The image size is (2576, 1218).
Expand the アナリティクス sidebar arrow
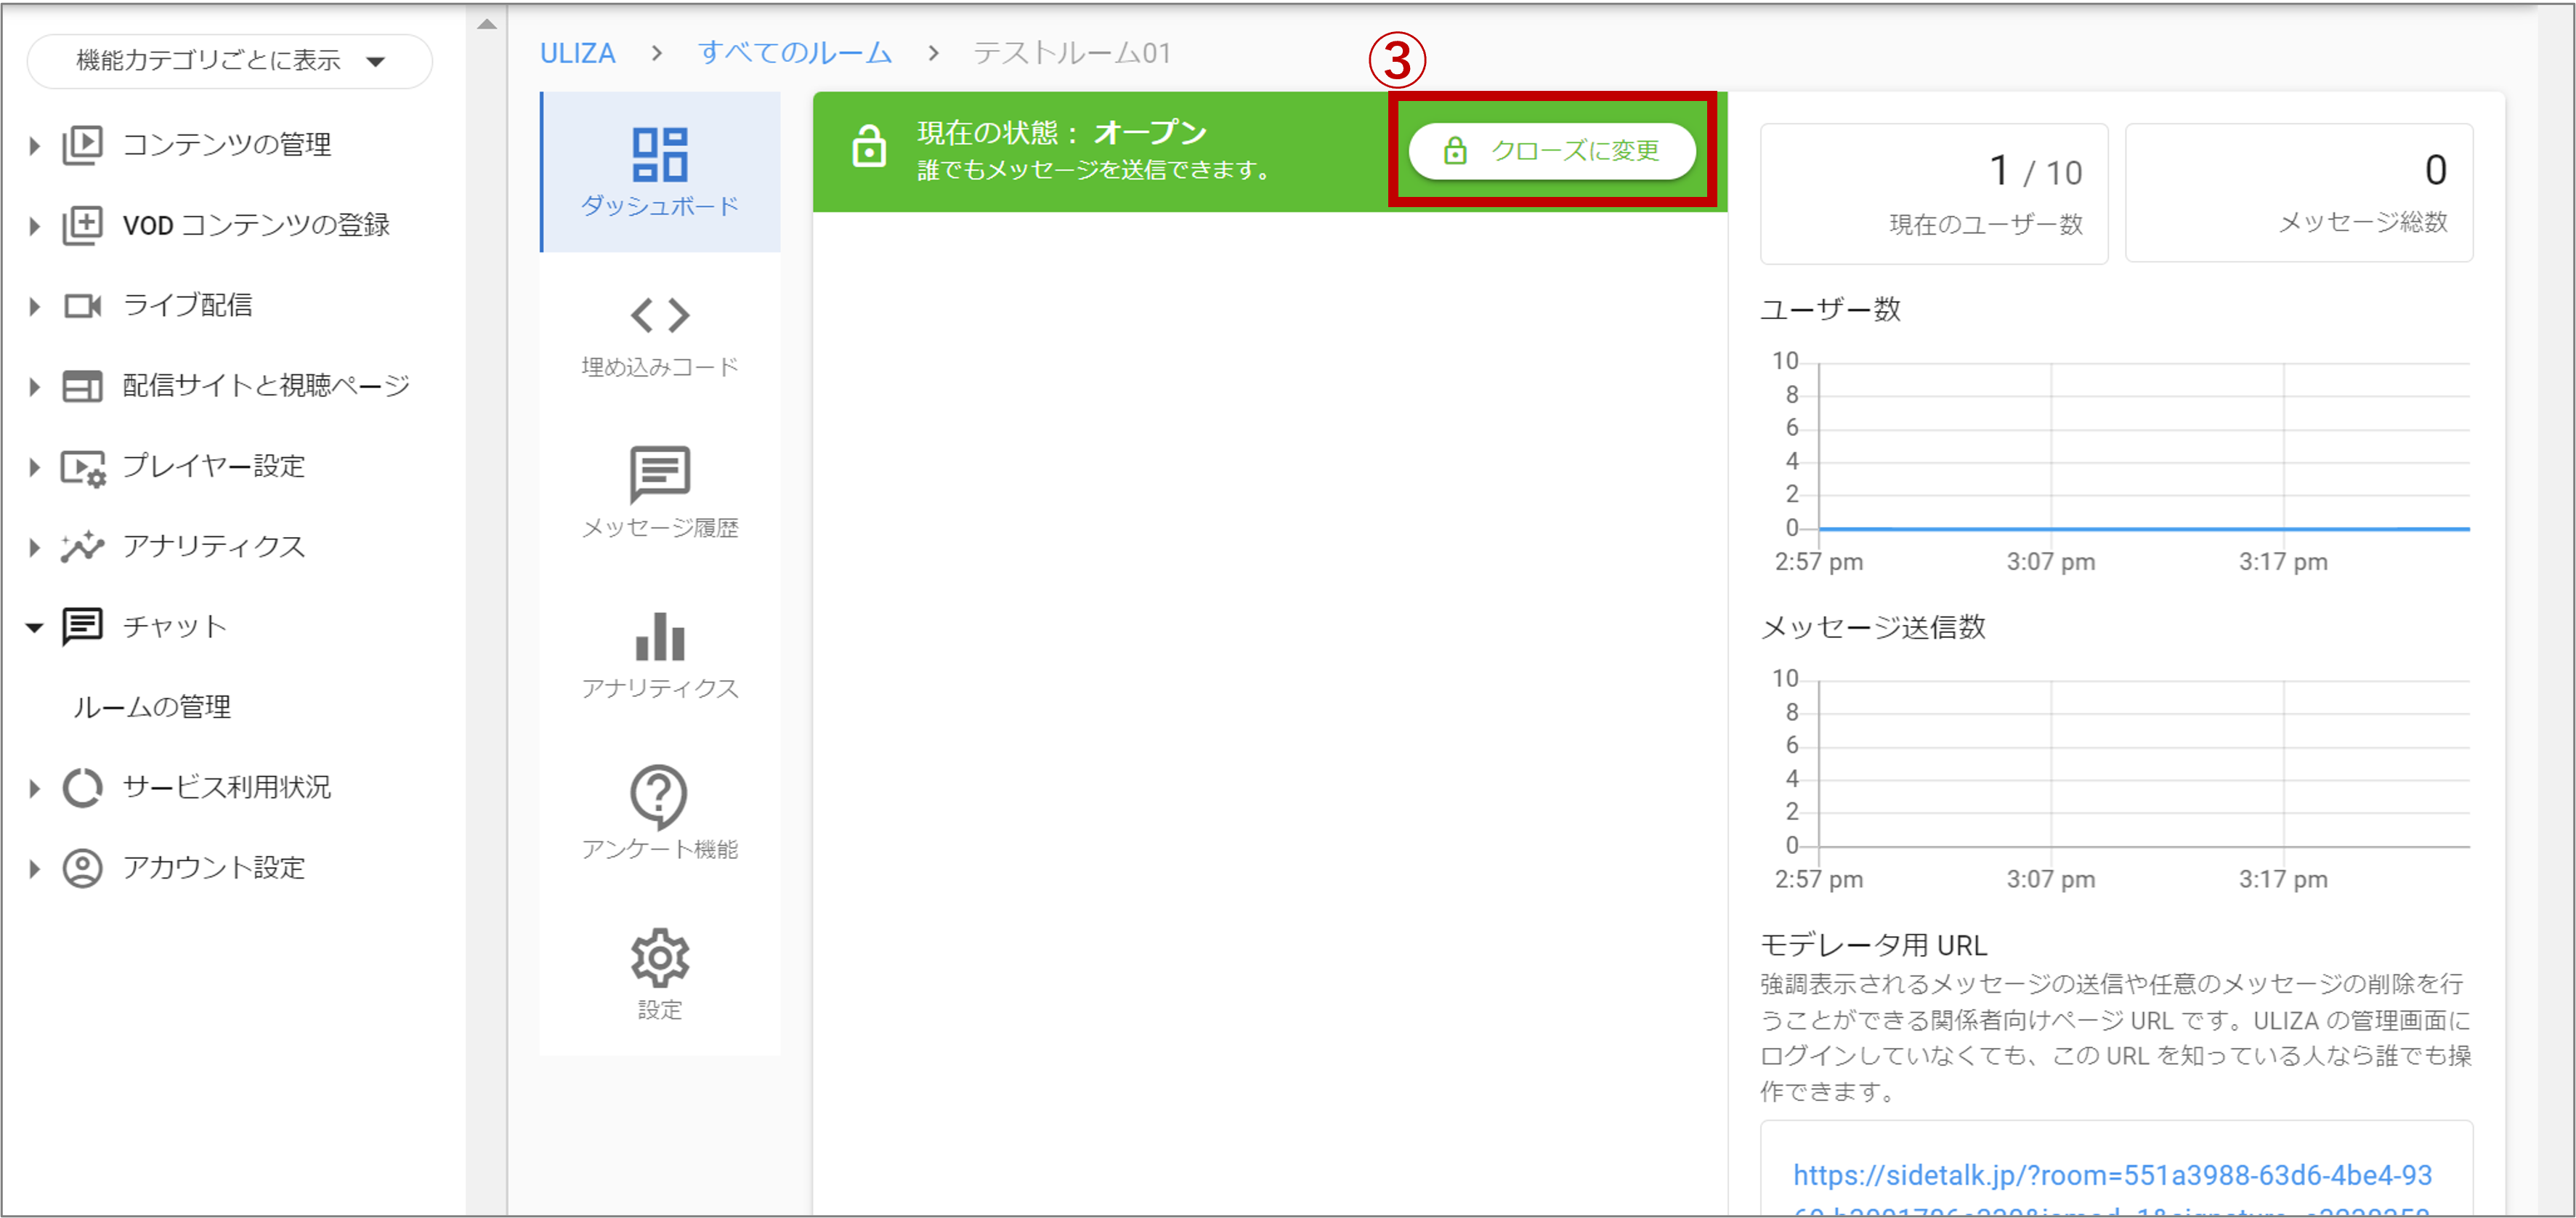tap(34, 547)
